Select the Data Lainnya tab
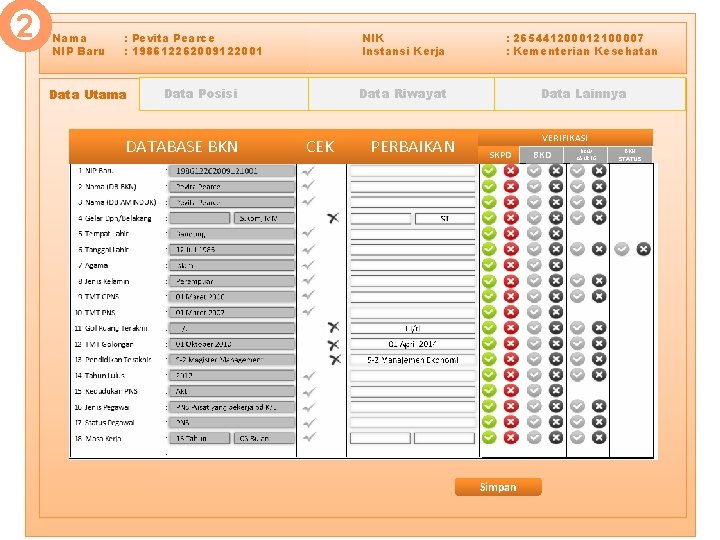The height and width of the screenshot is (540, 720). pyautogui.click(x=590, y=94)
